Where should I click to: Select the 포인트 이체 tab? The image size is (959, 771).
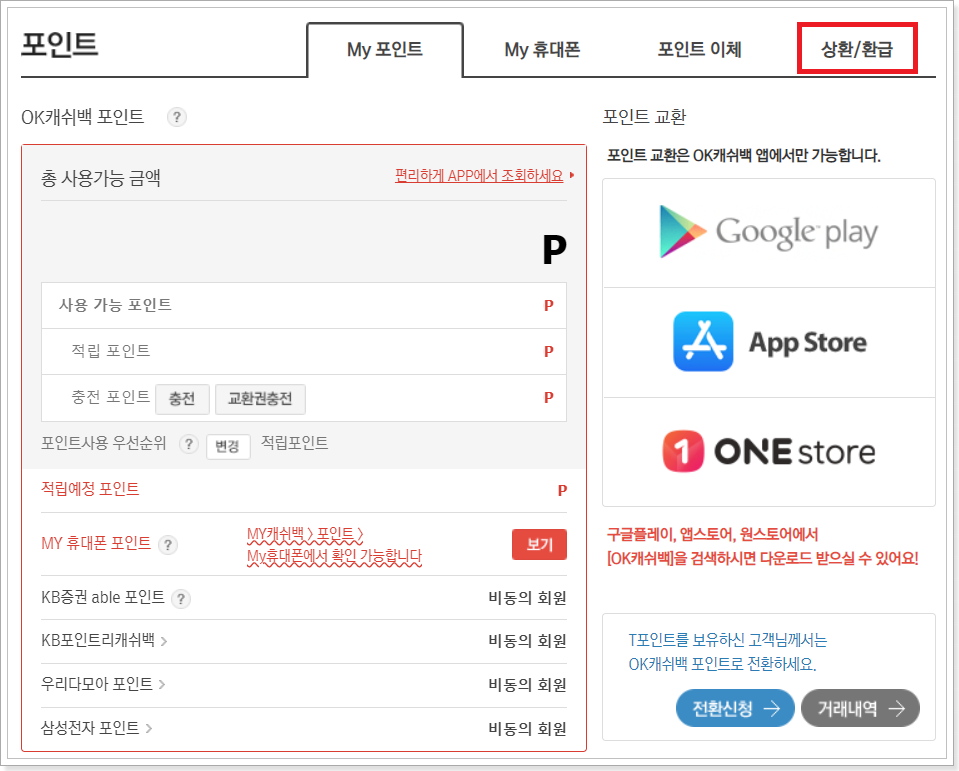coord(699,51)
